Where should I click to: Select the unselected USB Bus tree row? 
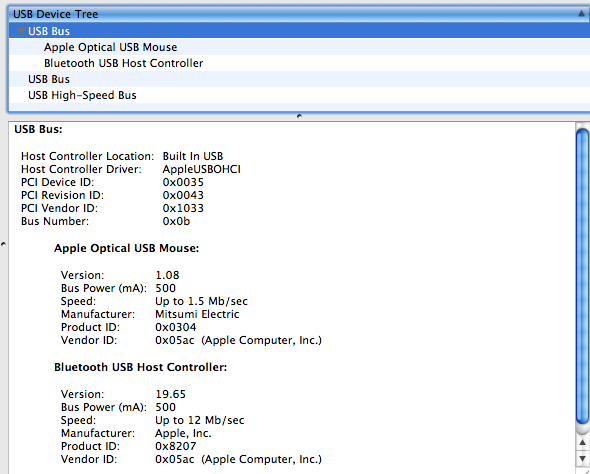click(299, 79)
